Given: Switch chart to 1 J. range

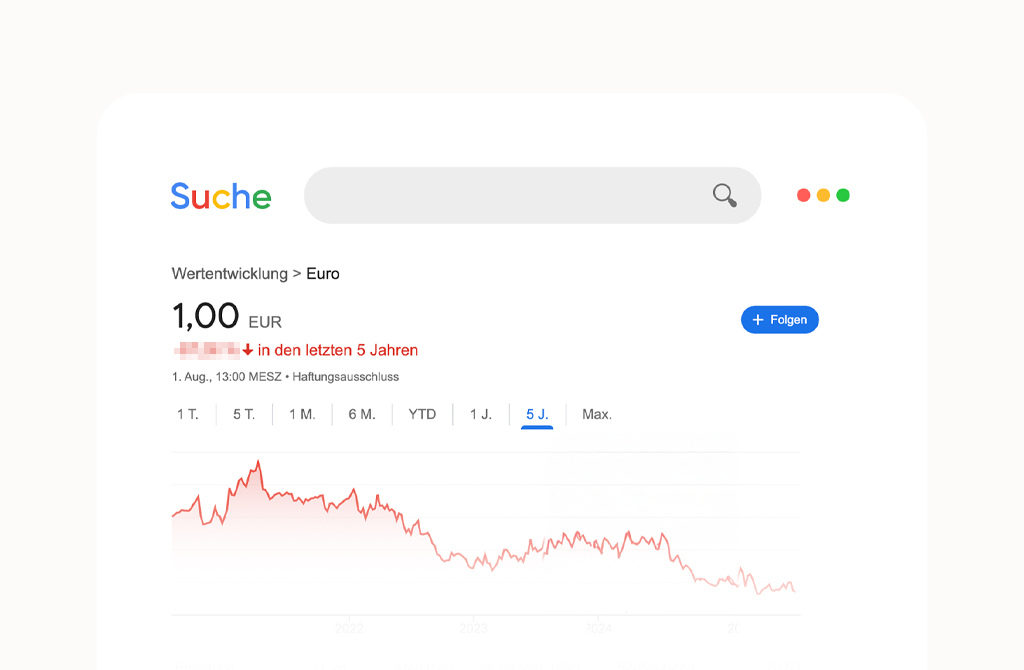Looking at the screenshot, I should (481, 414).
